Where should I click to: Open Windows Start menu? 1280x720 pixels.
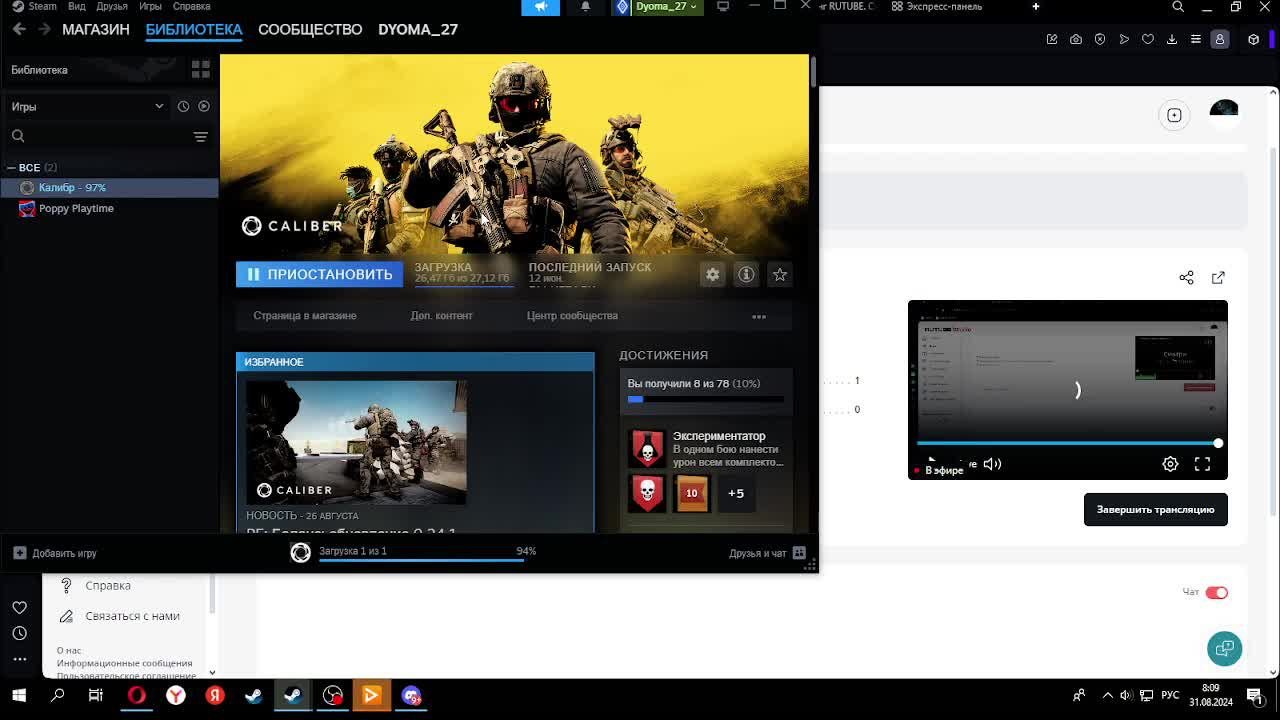[x=19, y=695]
